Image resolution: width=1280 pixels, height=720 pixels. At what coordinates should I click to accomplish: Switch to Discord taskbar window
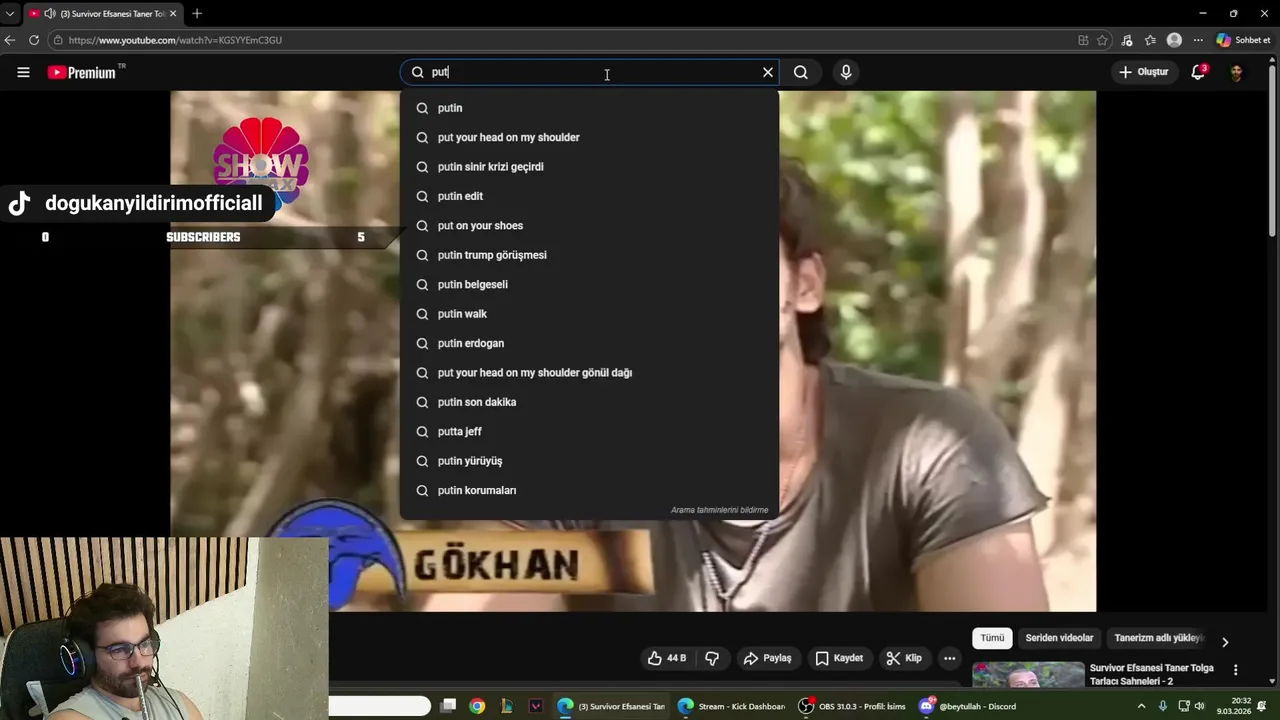coord(969,706)
